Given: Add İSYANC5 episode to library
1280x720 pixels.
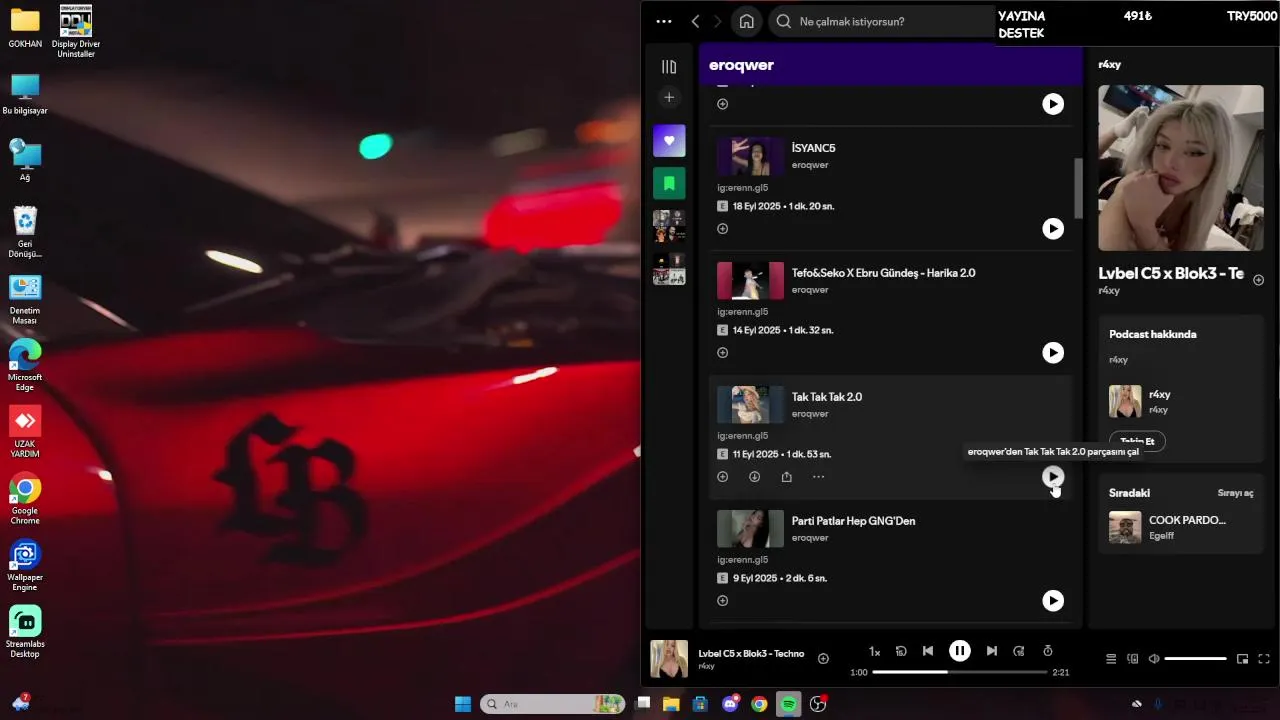Looking at the screenshot, I should [x=723, y=229].
